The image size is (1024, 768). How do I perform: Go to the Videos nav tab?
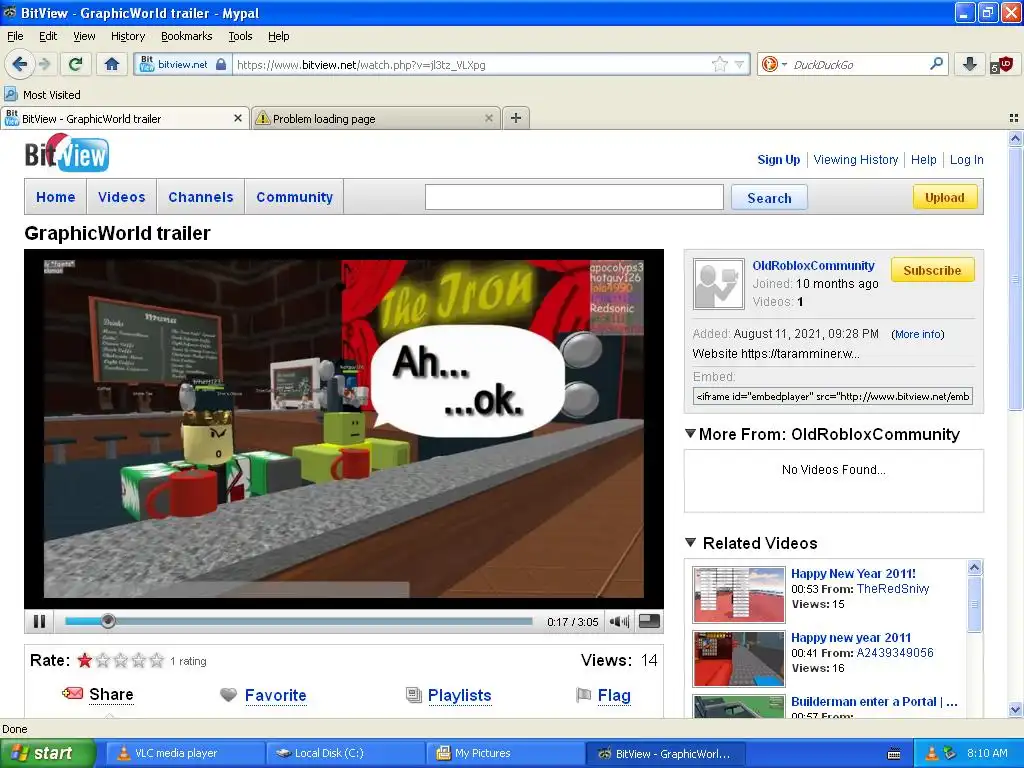[121, 197]
